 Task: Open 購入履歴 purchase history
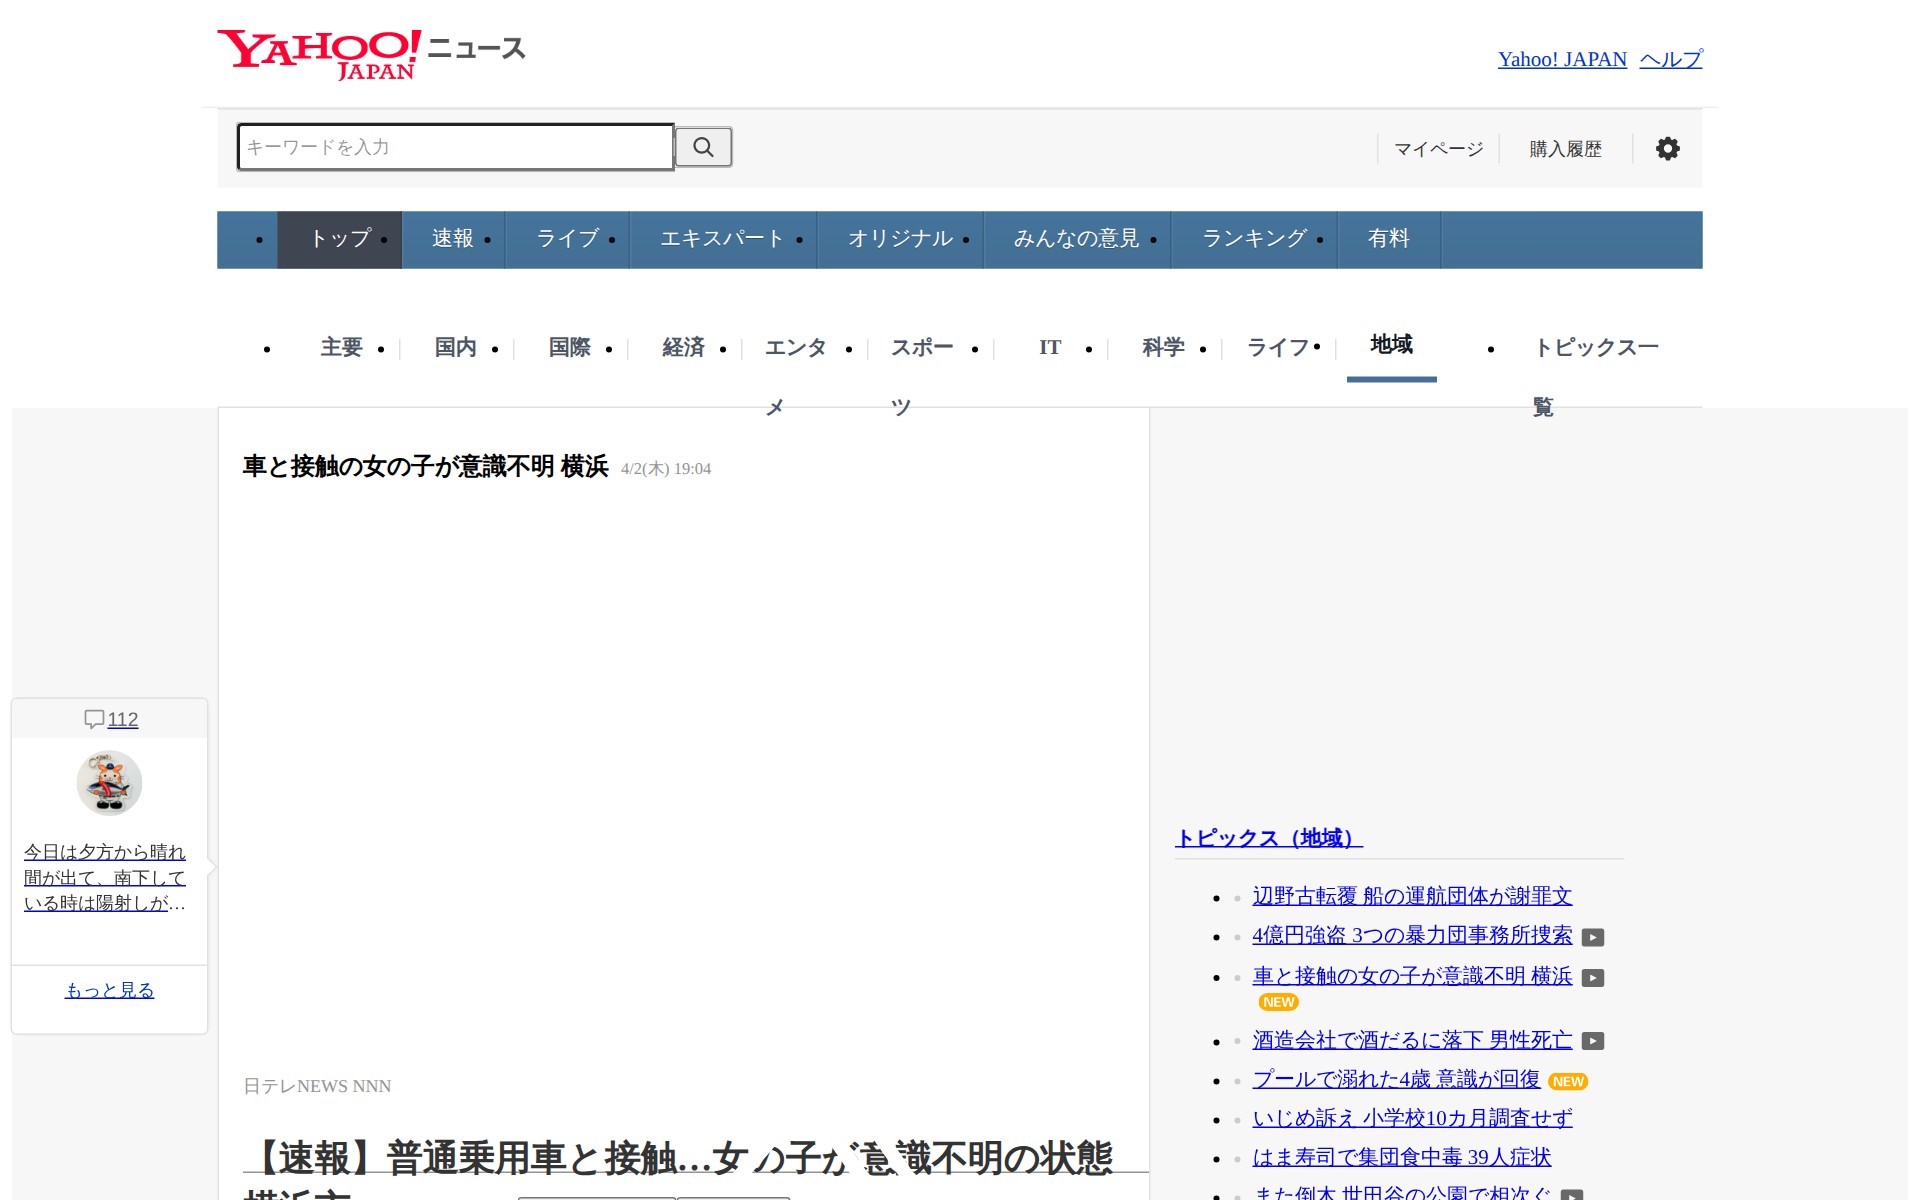point(1565,149)
